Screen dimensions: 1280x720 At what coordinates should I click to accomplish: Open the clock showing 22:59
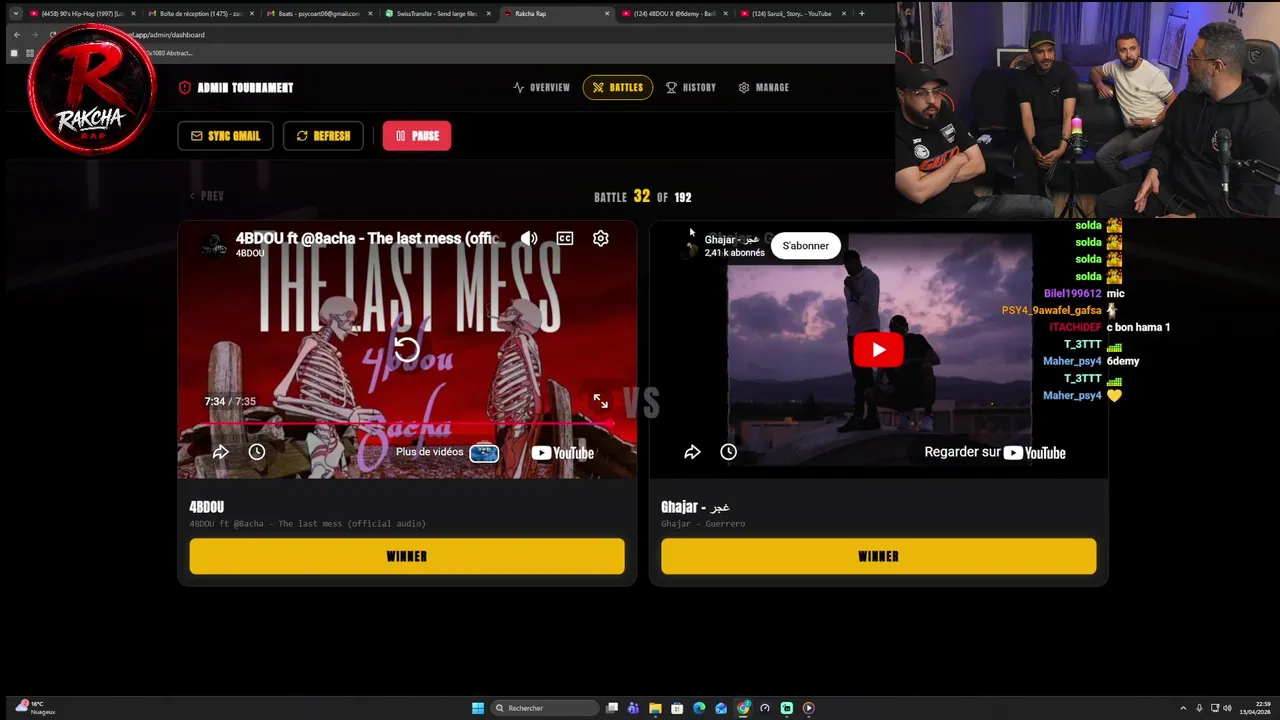(x=1255, y=708)
